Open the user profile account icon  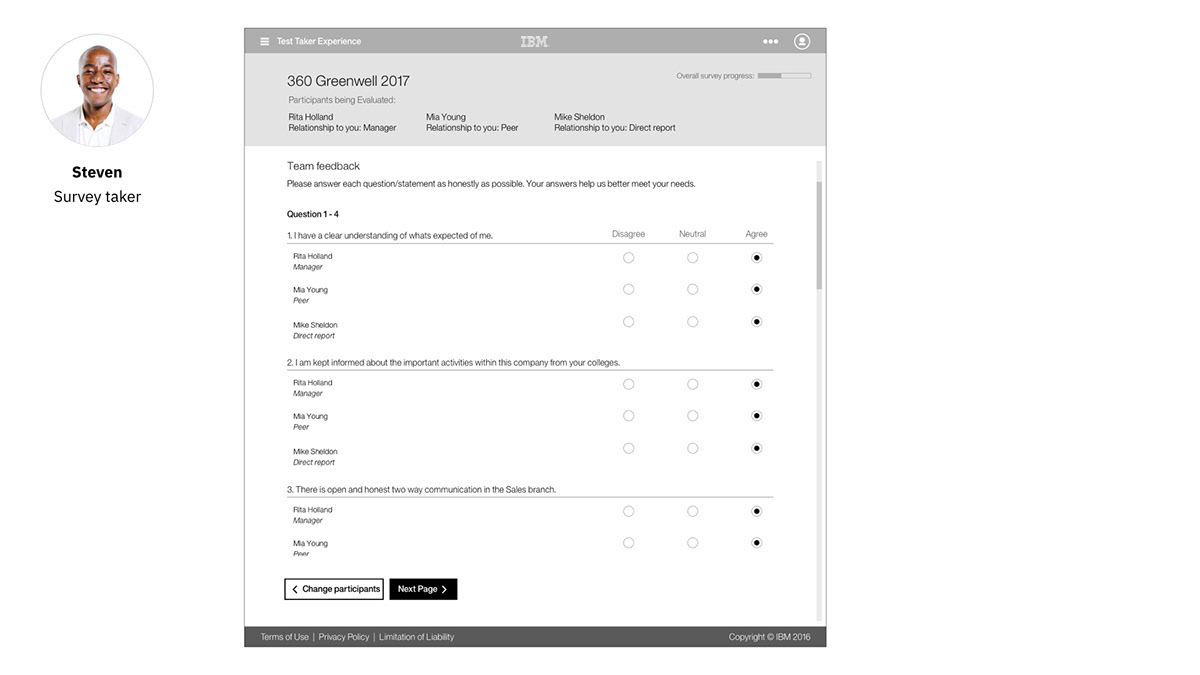coord(802,42)
